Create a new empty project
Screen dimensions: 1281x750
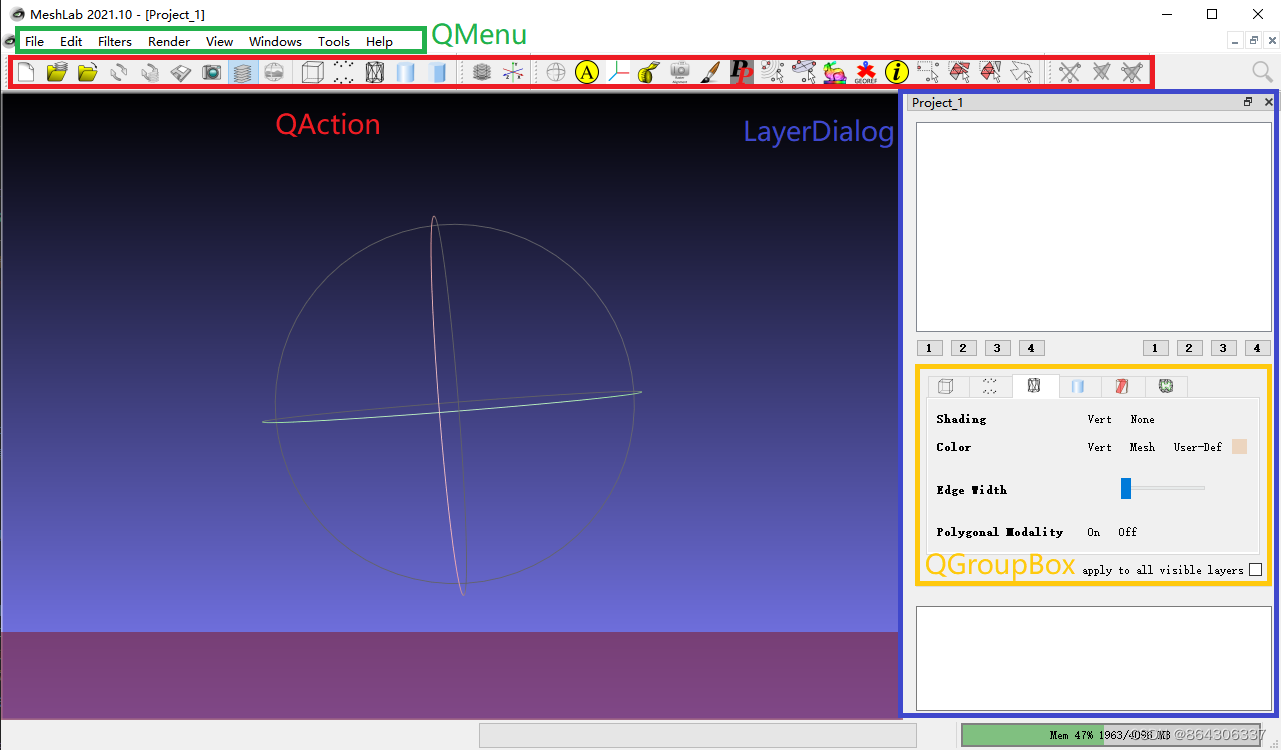coord(26,72)
